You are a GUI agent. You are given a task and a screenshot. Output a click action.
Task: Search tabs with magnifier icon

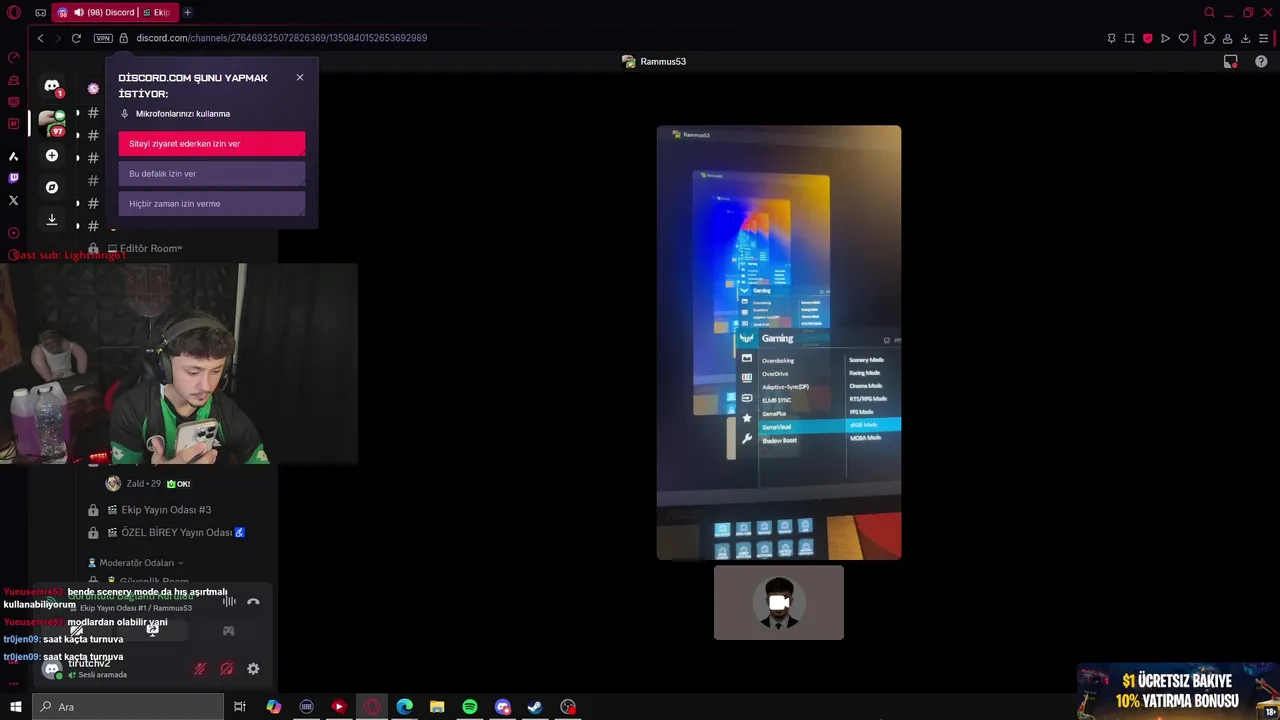pos(1209,12)
